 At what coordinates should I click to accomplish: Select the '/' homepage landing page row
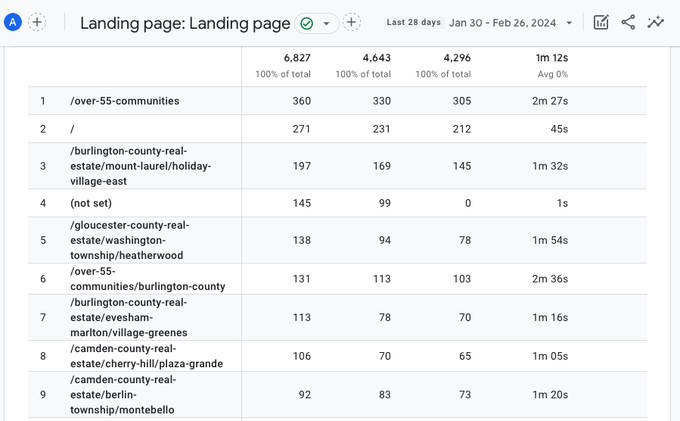tap(337, 129)
